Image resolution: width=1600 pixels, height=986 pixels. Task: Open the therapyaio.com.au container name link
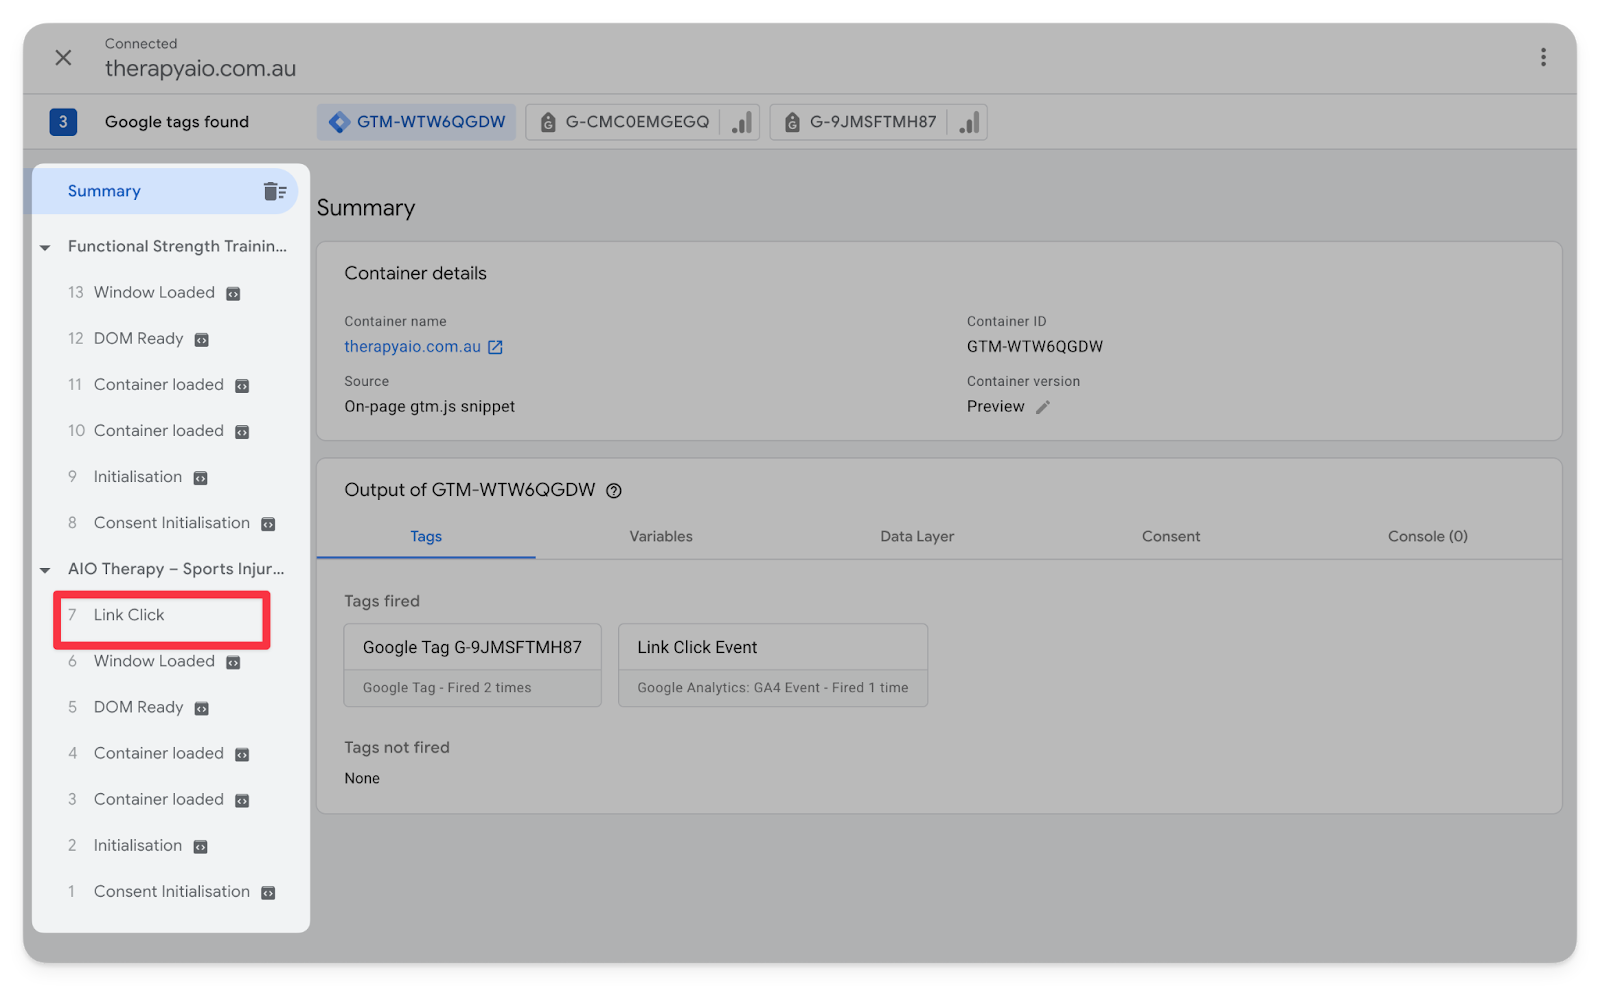click(412, 346)
